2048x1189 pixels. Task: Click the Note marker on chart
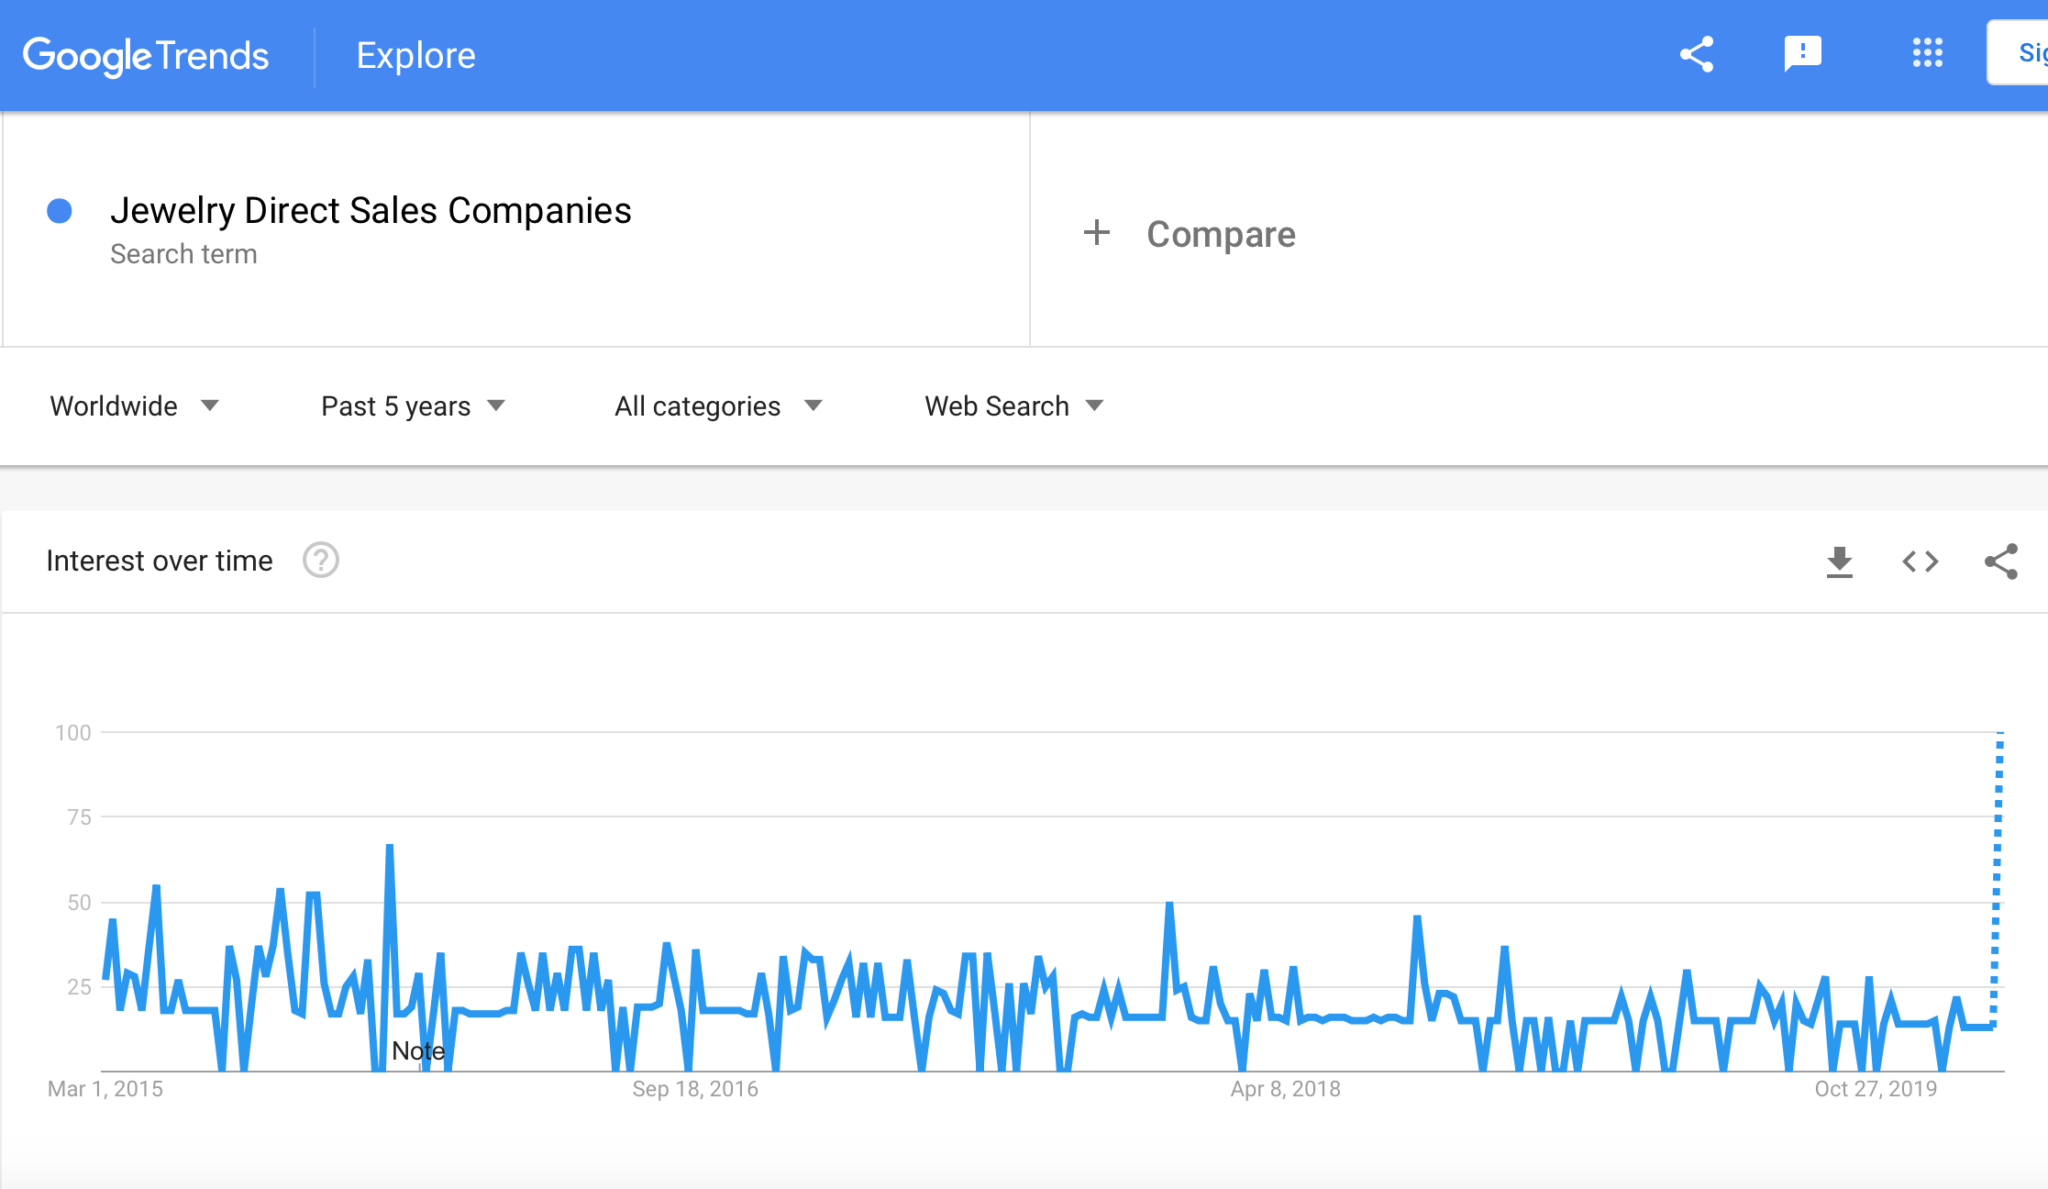pos(418,1051)
